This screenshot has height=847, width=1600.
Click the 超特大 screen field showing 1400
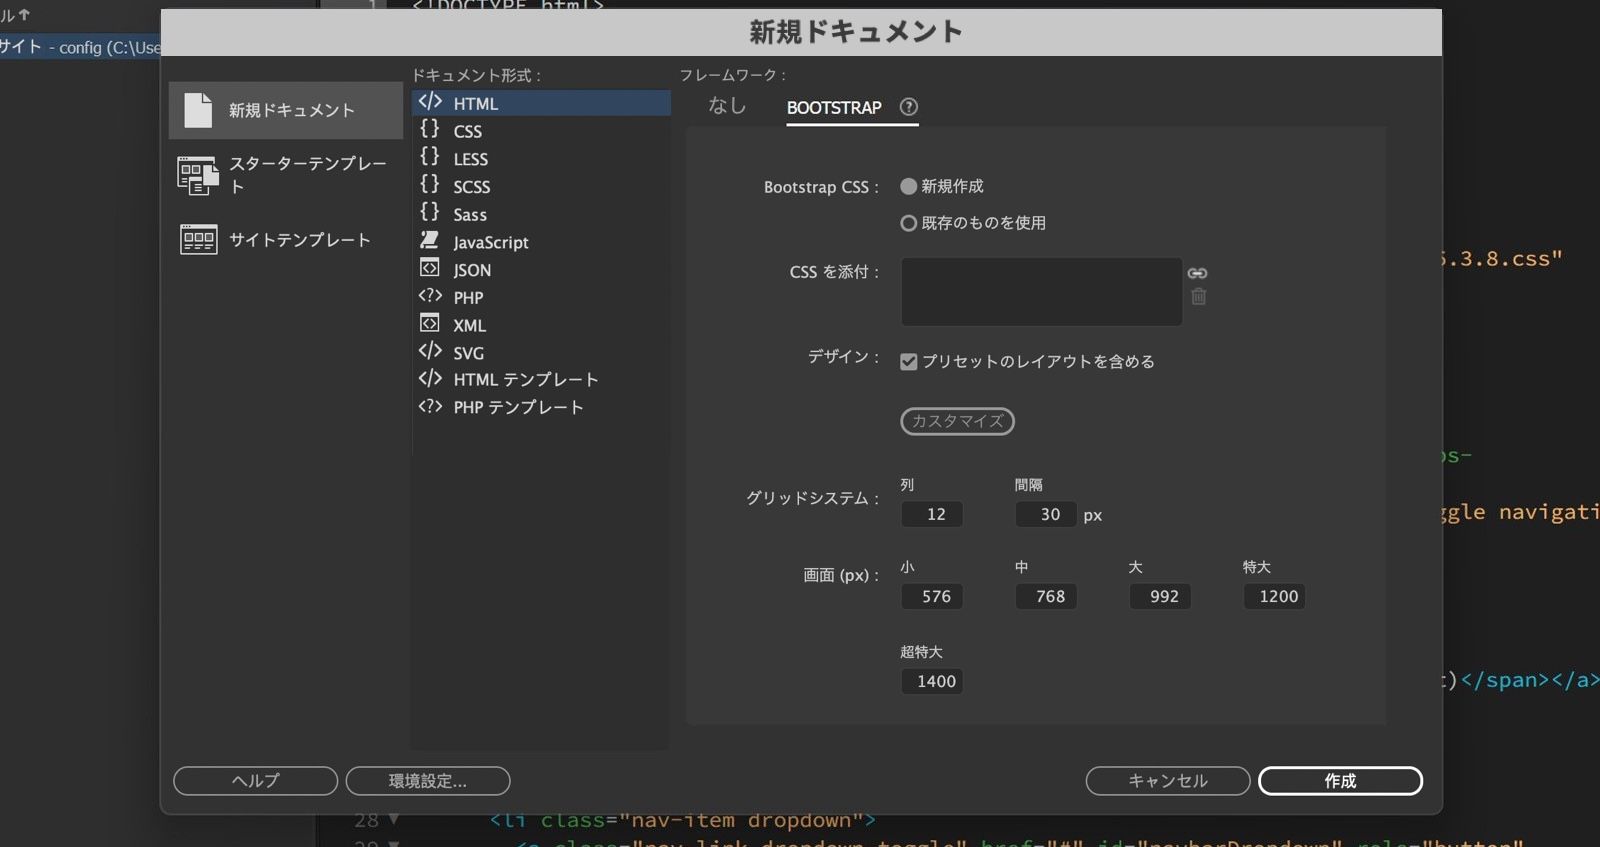tap(931, 681)
